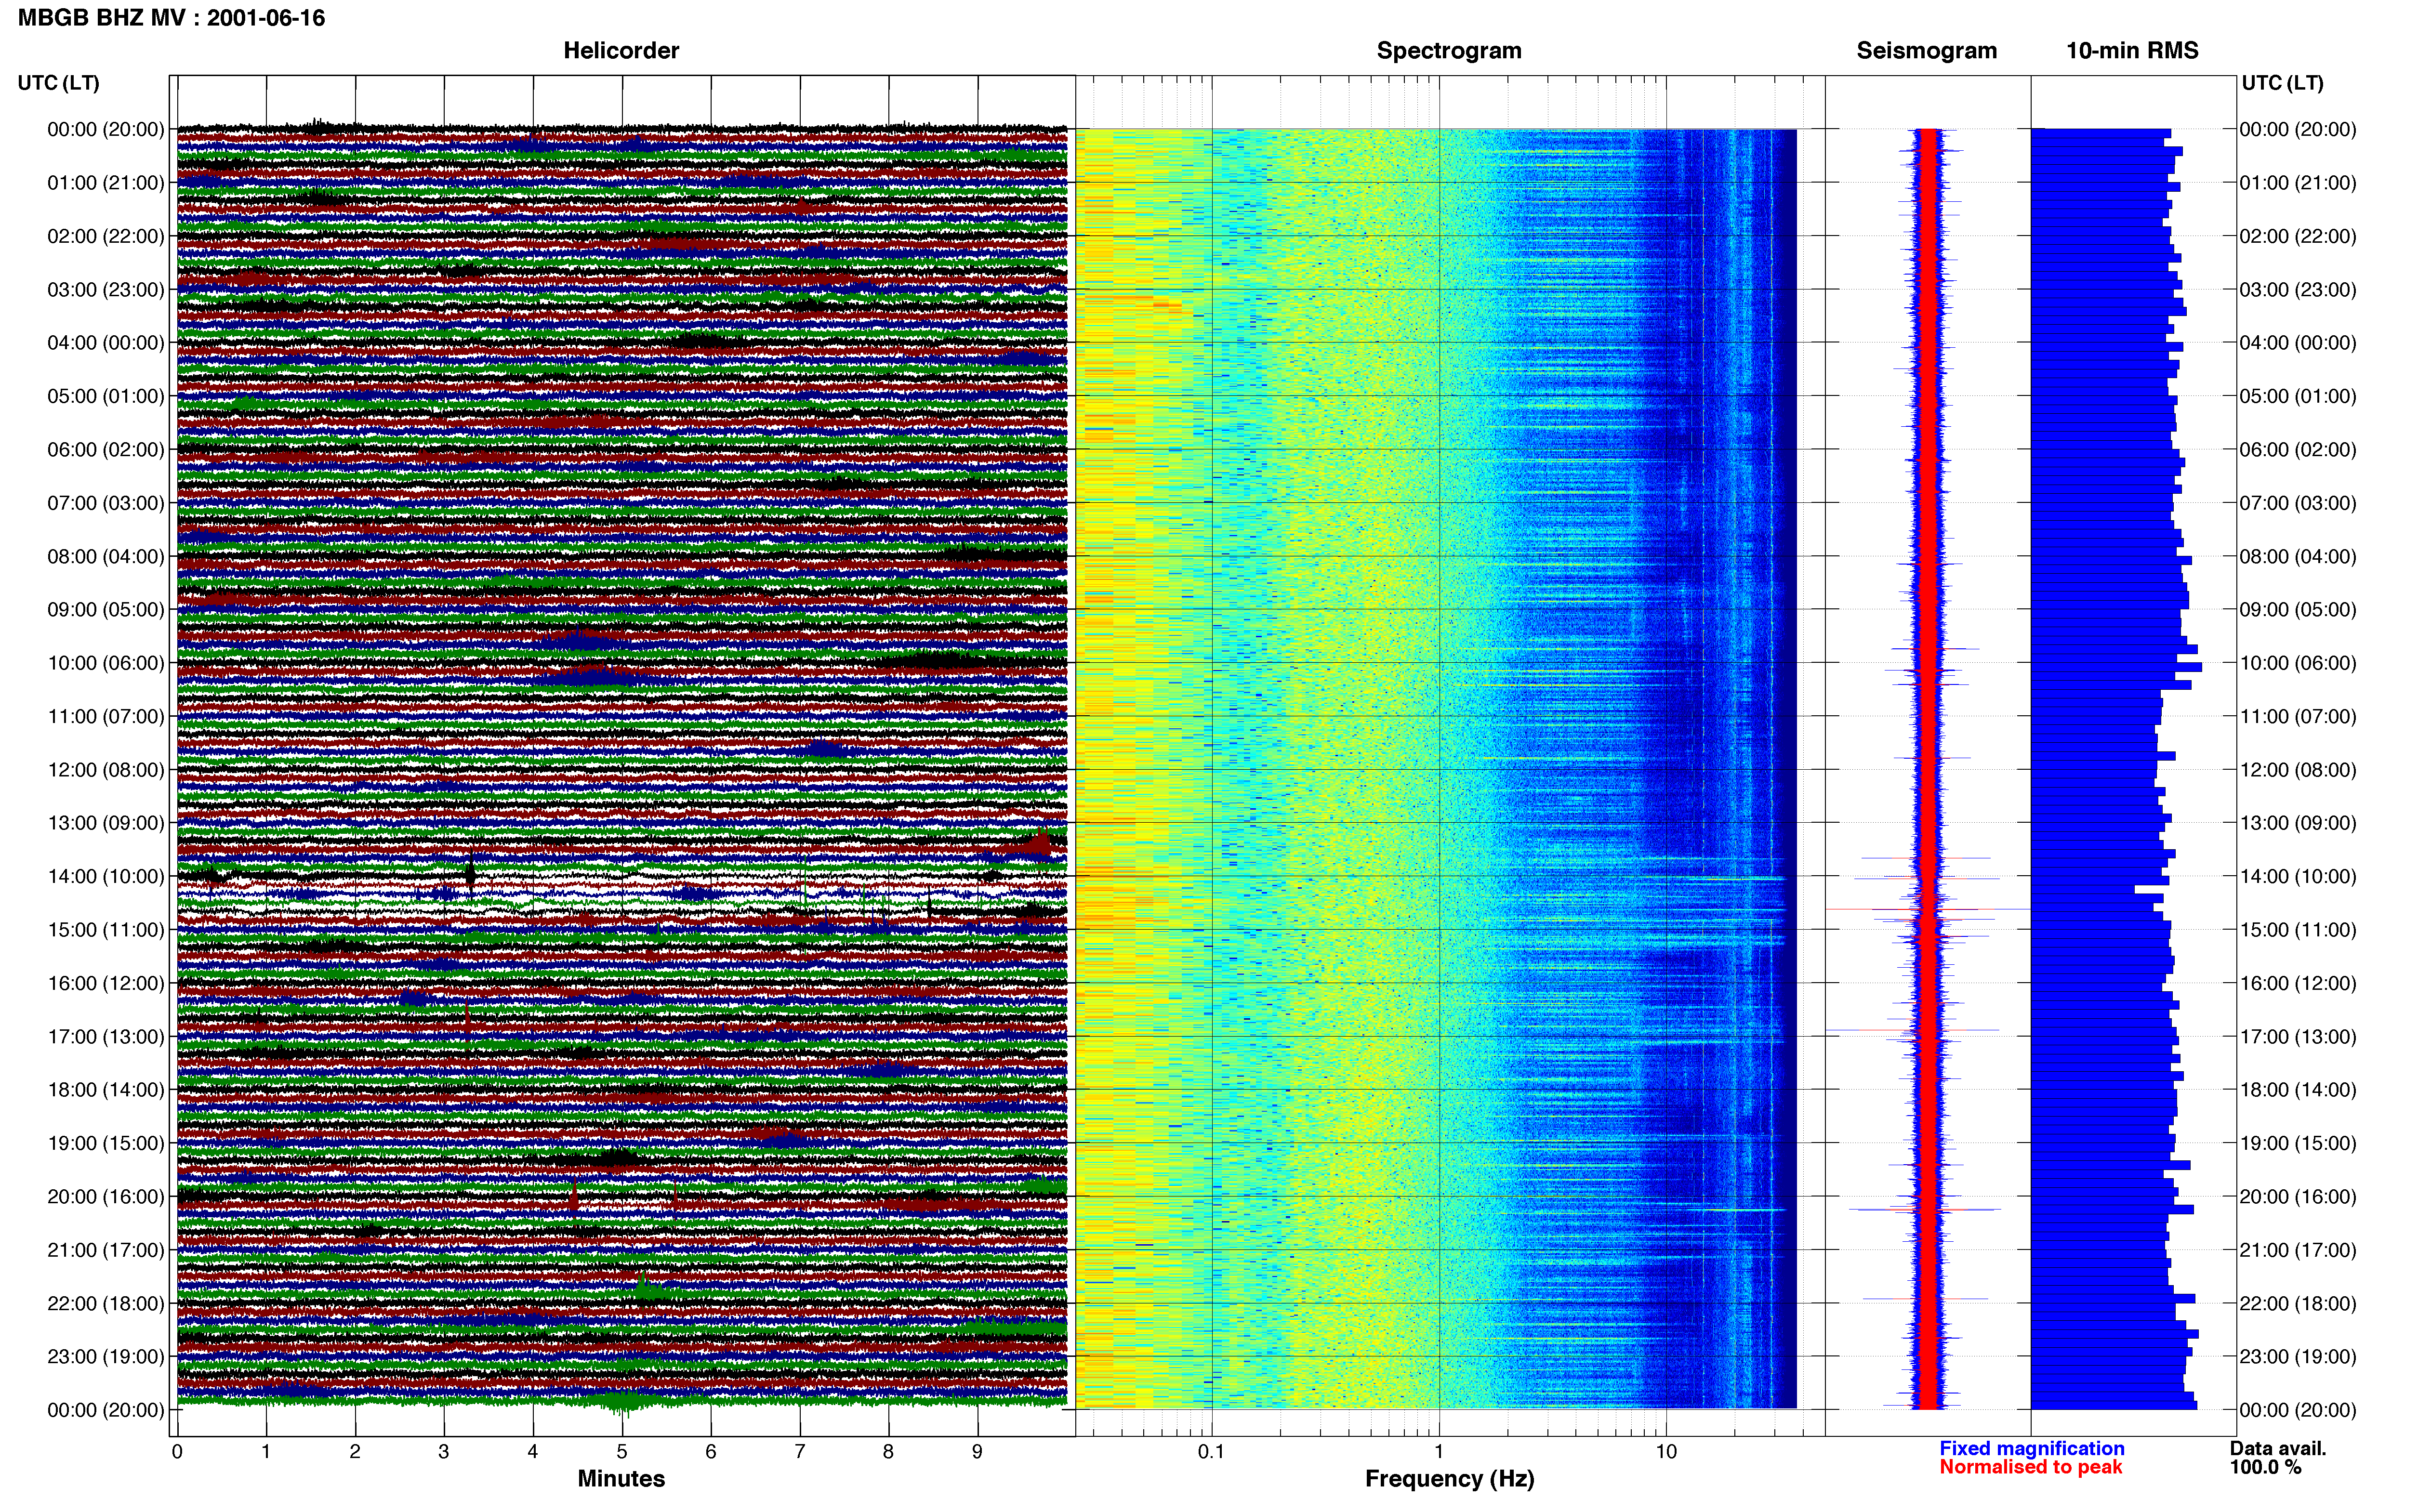
Task: Click the left time label '18:00 (14:00)'
Action: (x=106, y=1089)
